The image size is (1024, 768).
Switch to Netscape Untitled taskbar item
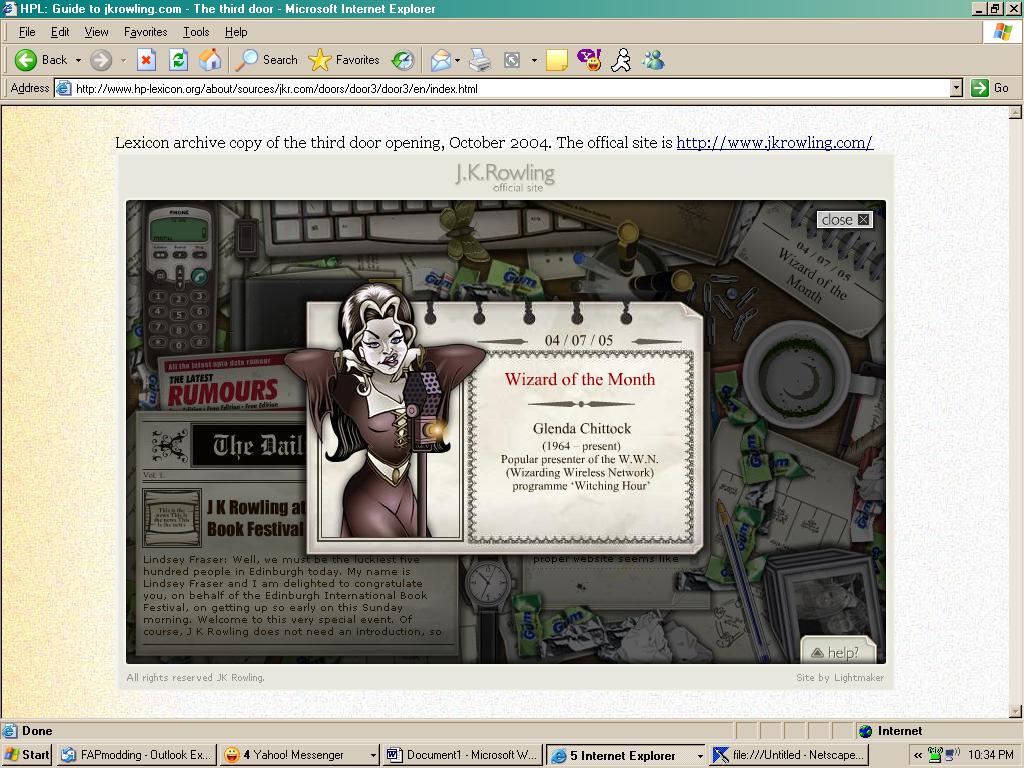(790, 755)
